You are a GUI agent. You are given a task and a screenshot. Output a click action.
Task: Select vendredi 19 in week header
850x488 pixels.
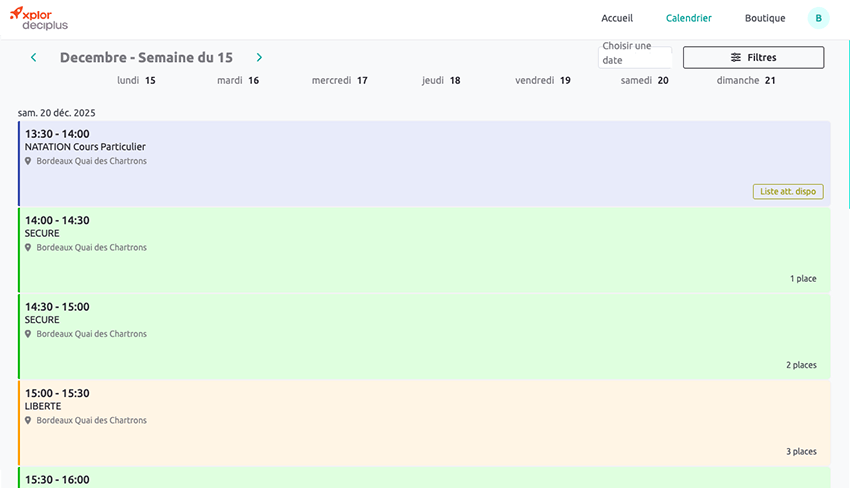click(x=543, y=81)
